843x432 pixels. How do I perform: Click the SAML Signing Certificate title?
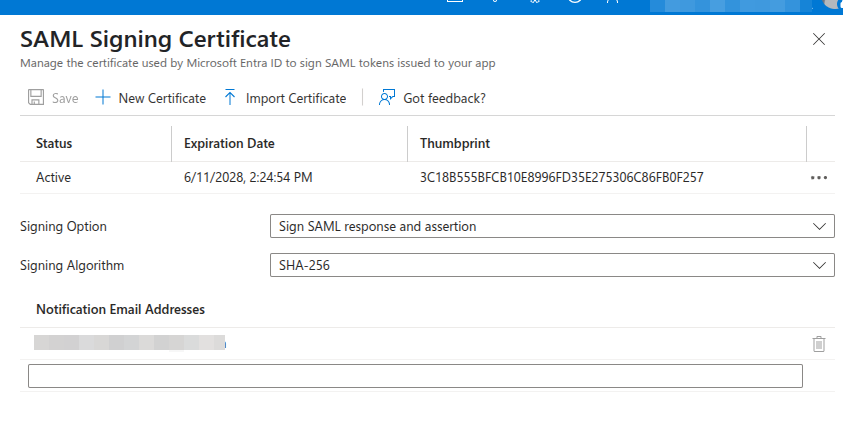pos(155,39)
